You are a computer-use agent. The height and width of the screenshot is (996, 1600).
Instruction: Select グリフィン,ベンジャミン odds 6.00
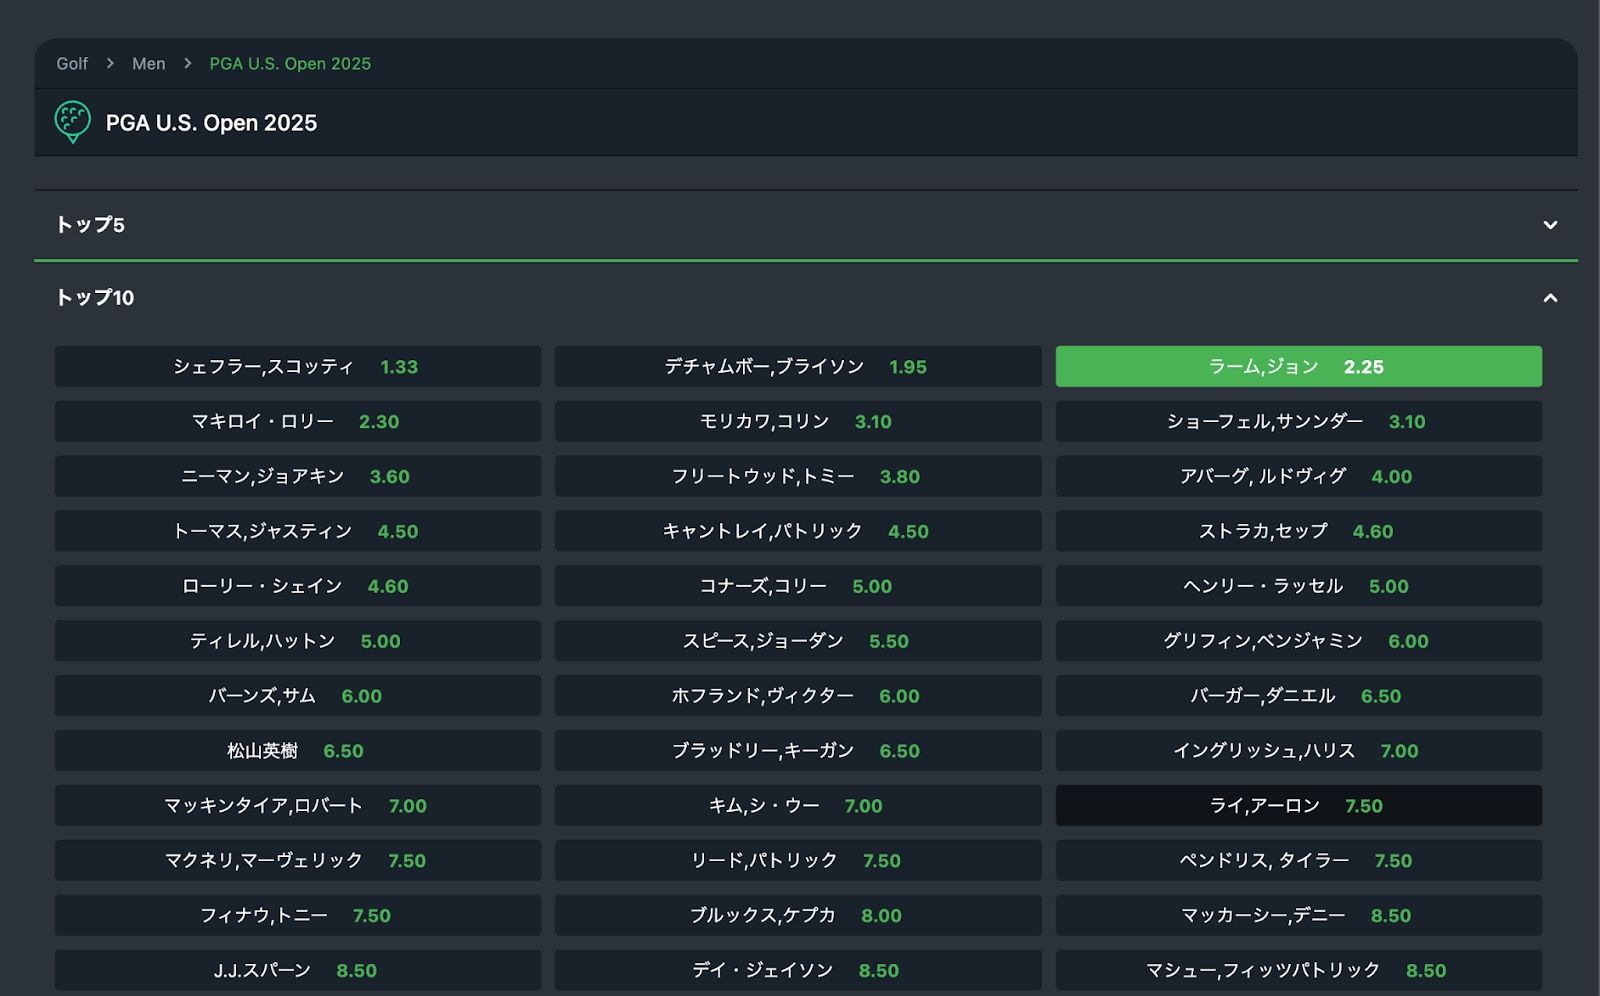click(x=1299, y=641)
